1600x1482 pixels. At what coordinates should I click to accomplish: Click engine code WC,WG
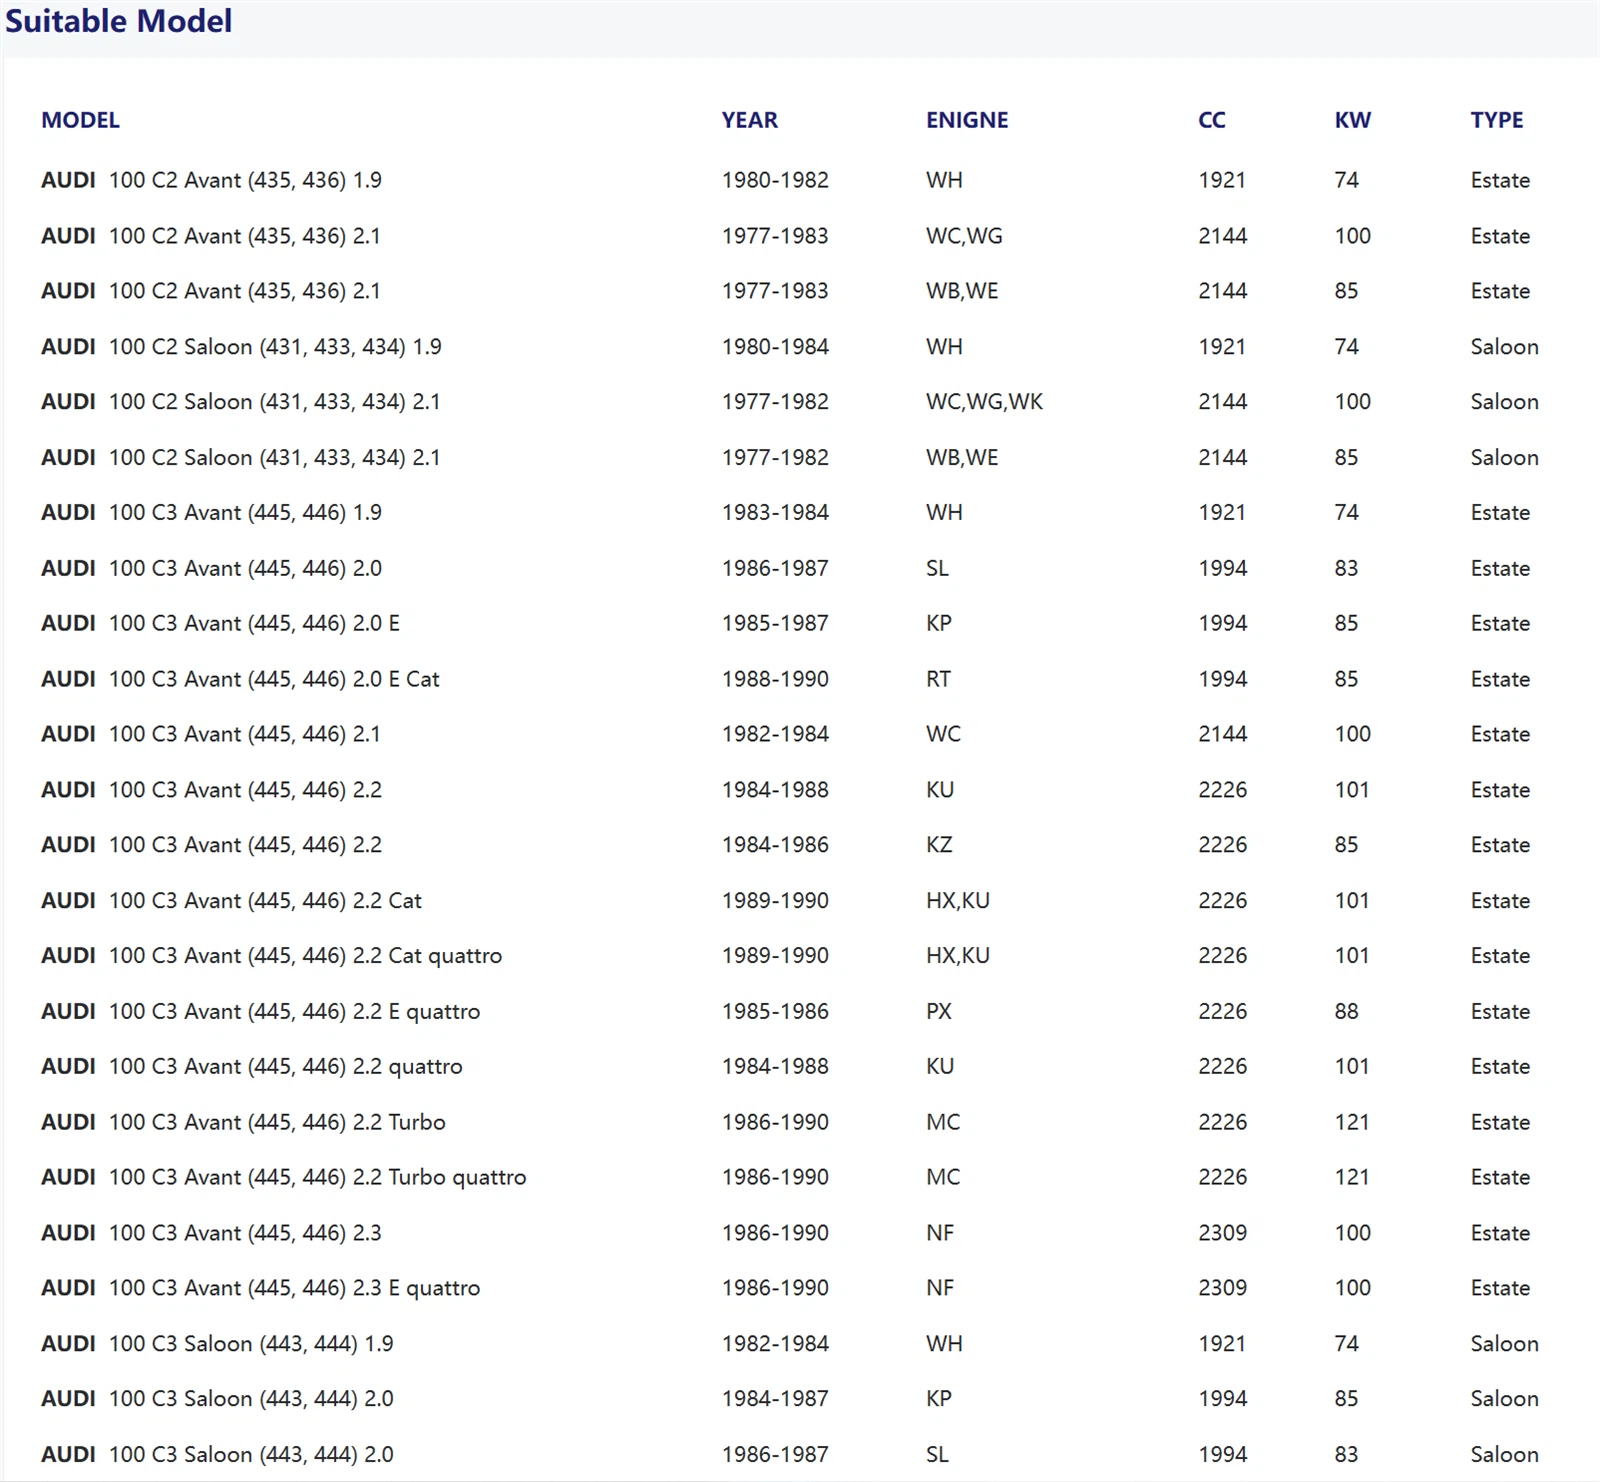coord(964,236)
